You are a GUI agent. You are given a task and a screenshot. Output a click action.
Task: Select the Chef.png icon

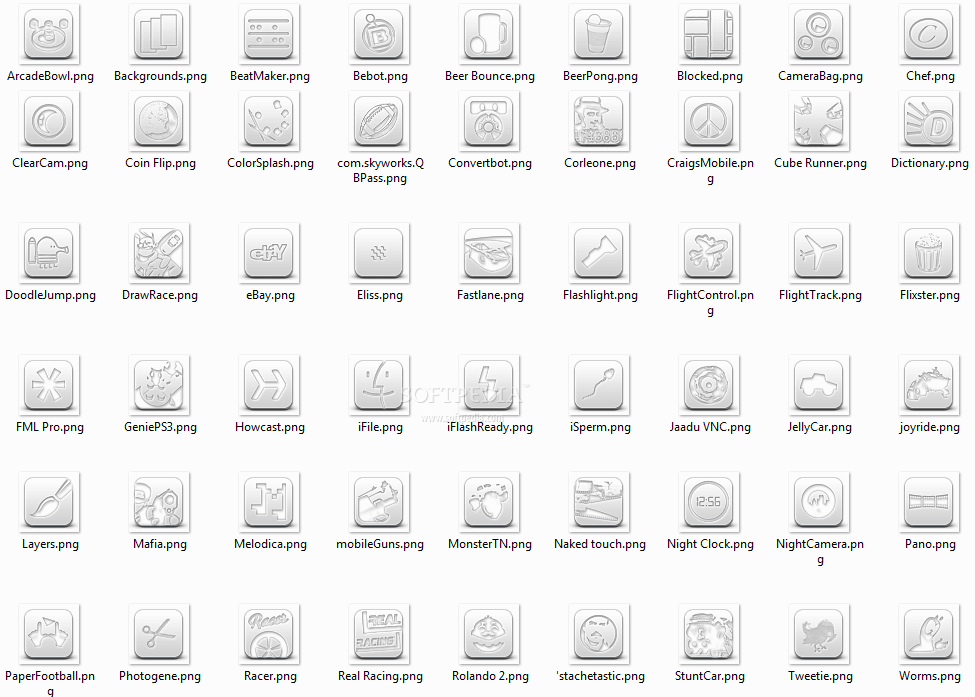point(930,33)
